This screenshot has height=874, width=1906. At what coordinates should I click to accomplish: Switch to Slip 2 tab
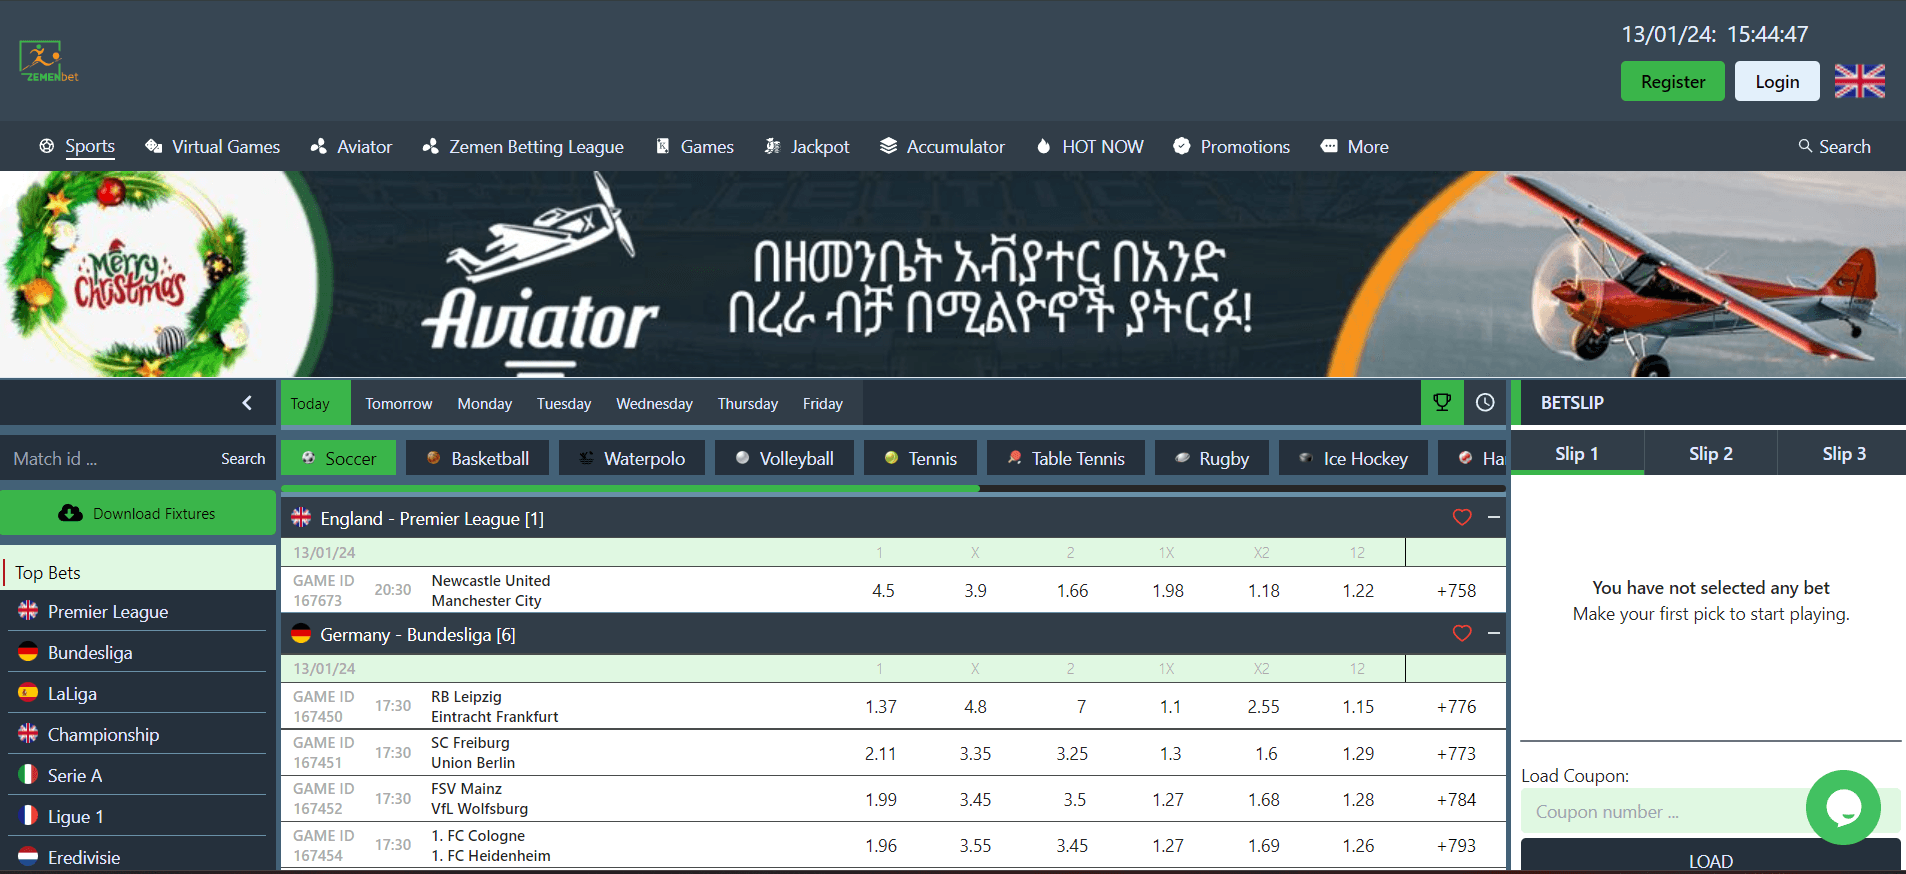tap(1710, 453)
